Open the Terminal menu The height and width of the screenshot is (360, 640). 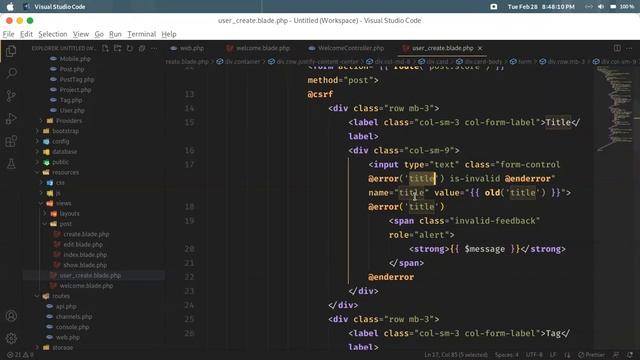click(142, 34)
